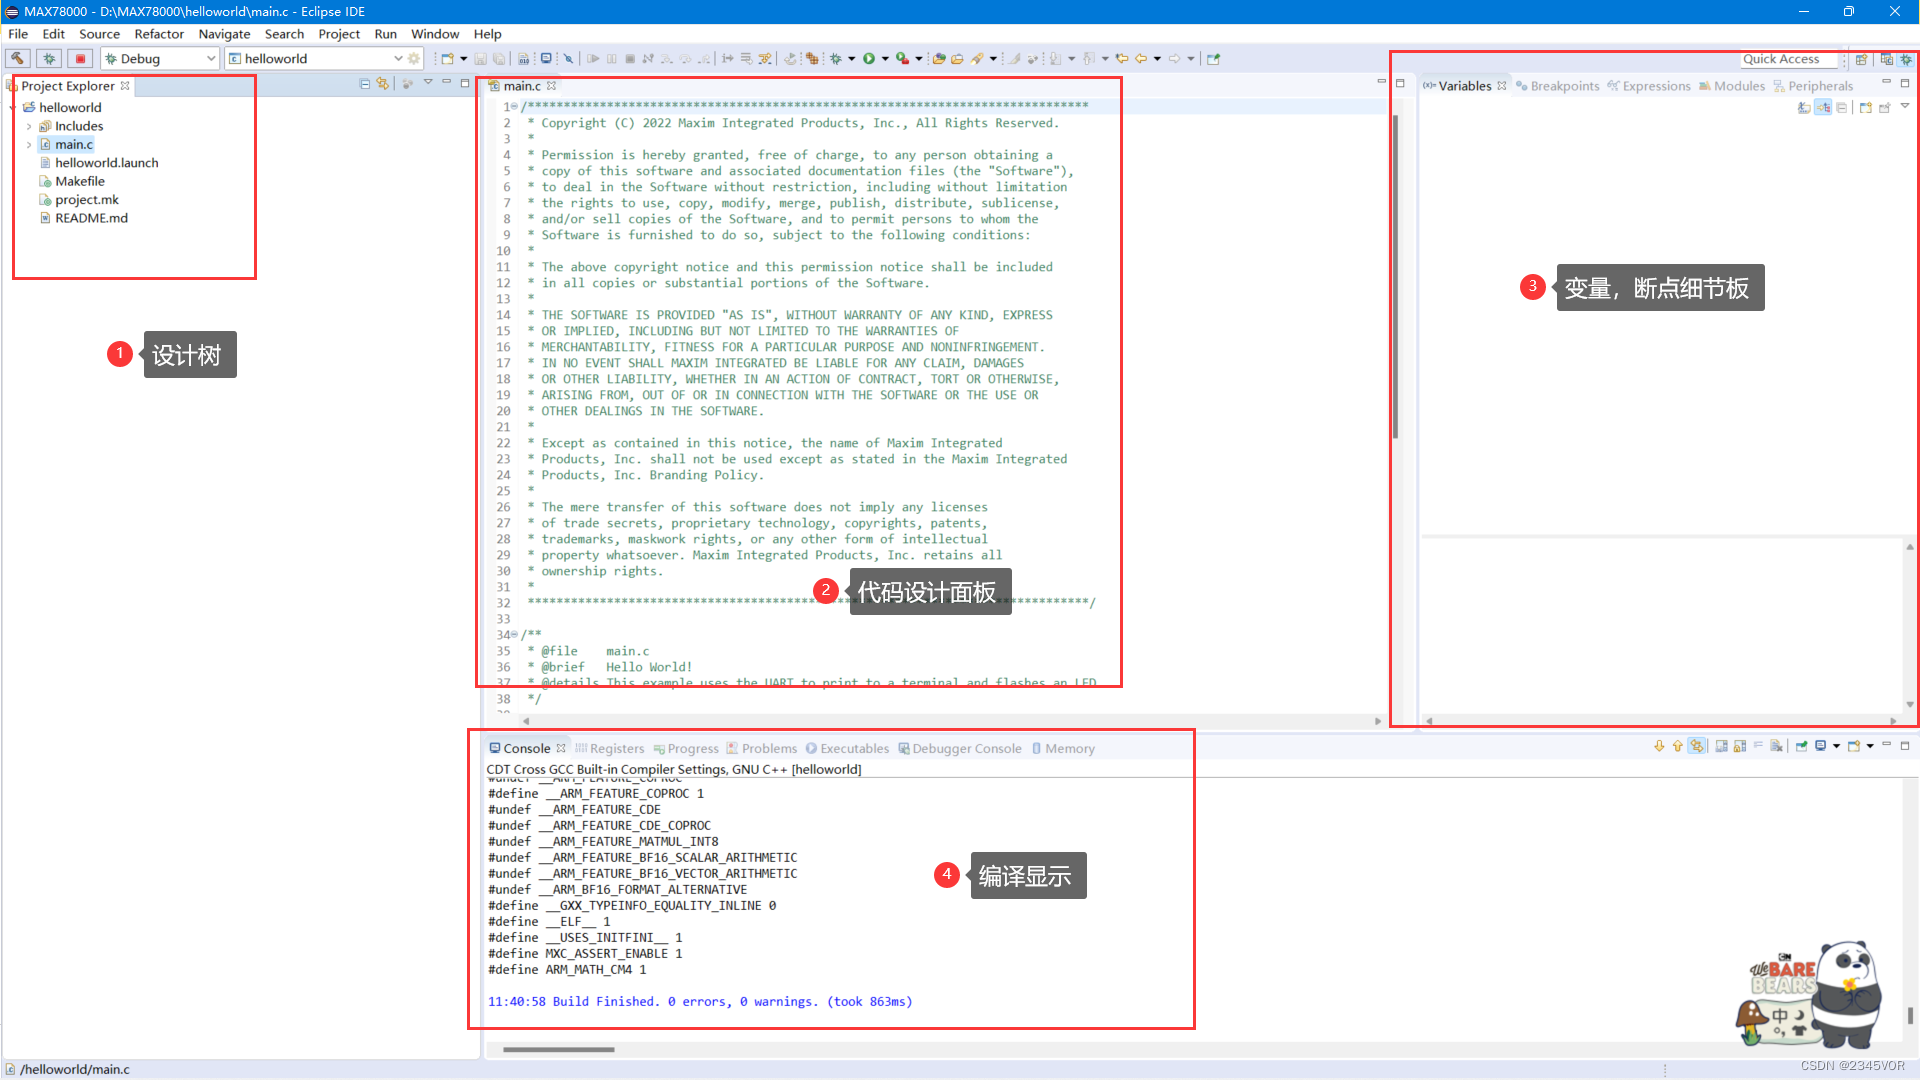Viewport: 1920px width, 1080px height.
Task: Toggle Show Console on output change icon
Action: [x=1721, y=746]
